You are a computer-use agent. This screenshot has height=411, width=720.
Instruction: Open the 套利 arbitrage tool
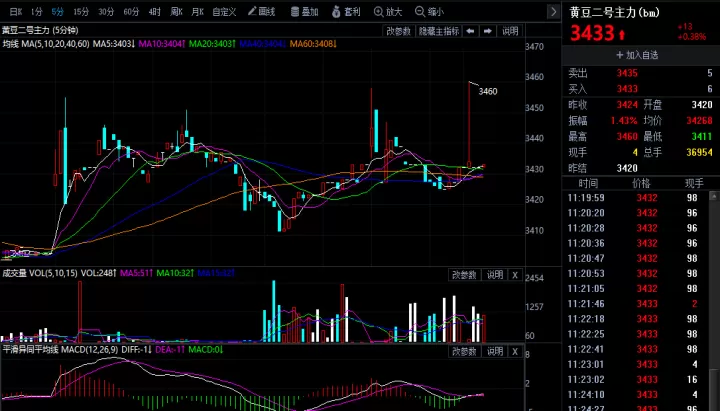click(346, 11)
